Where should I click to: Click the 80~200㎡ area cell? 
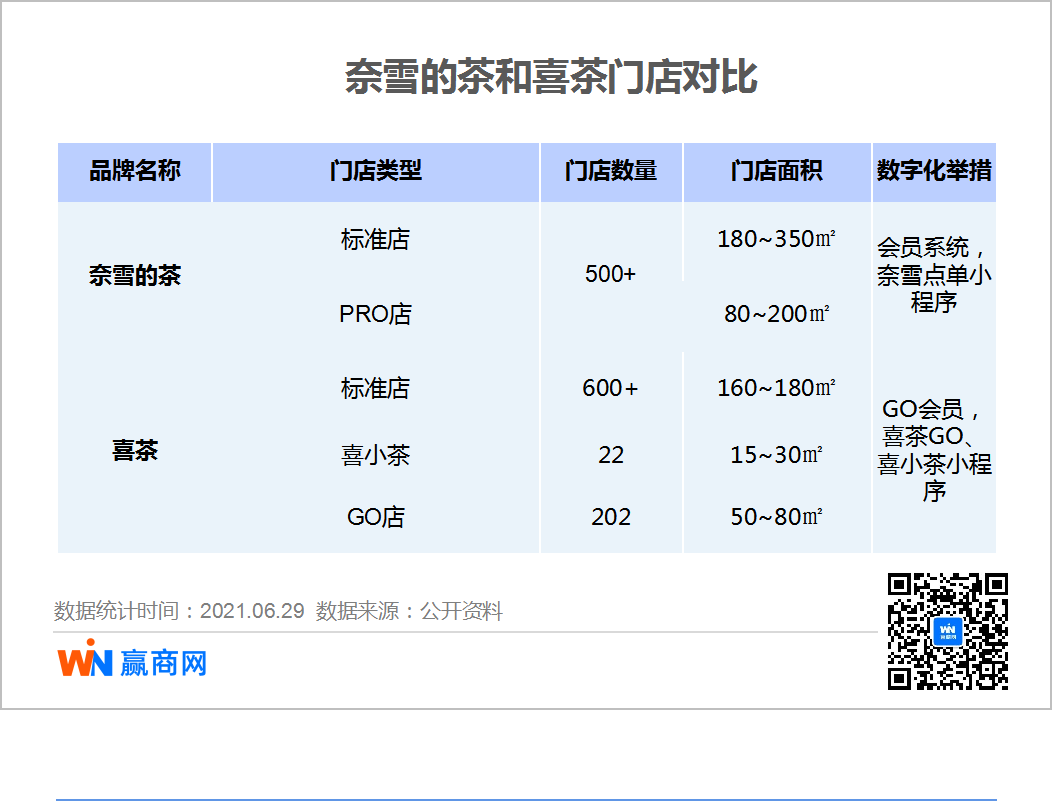tap(777, 314)
